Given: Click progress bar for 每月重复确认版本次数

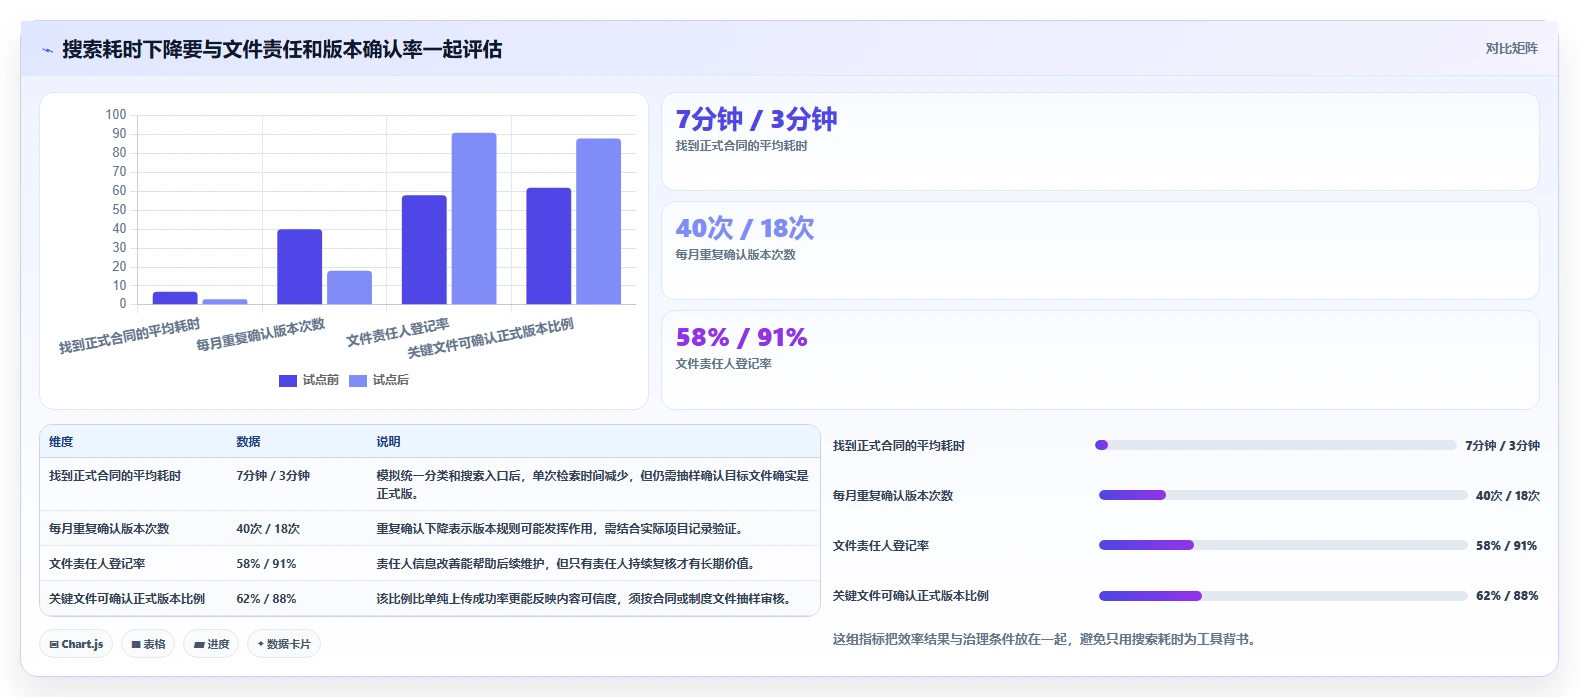Looking at the screenshot, I should [x=1283, y=495].
